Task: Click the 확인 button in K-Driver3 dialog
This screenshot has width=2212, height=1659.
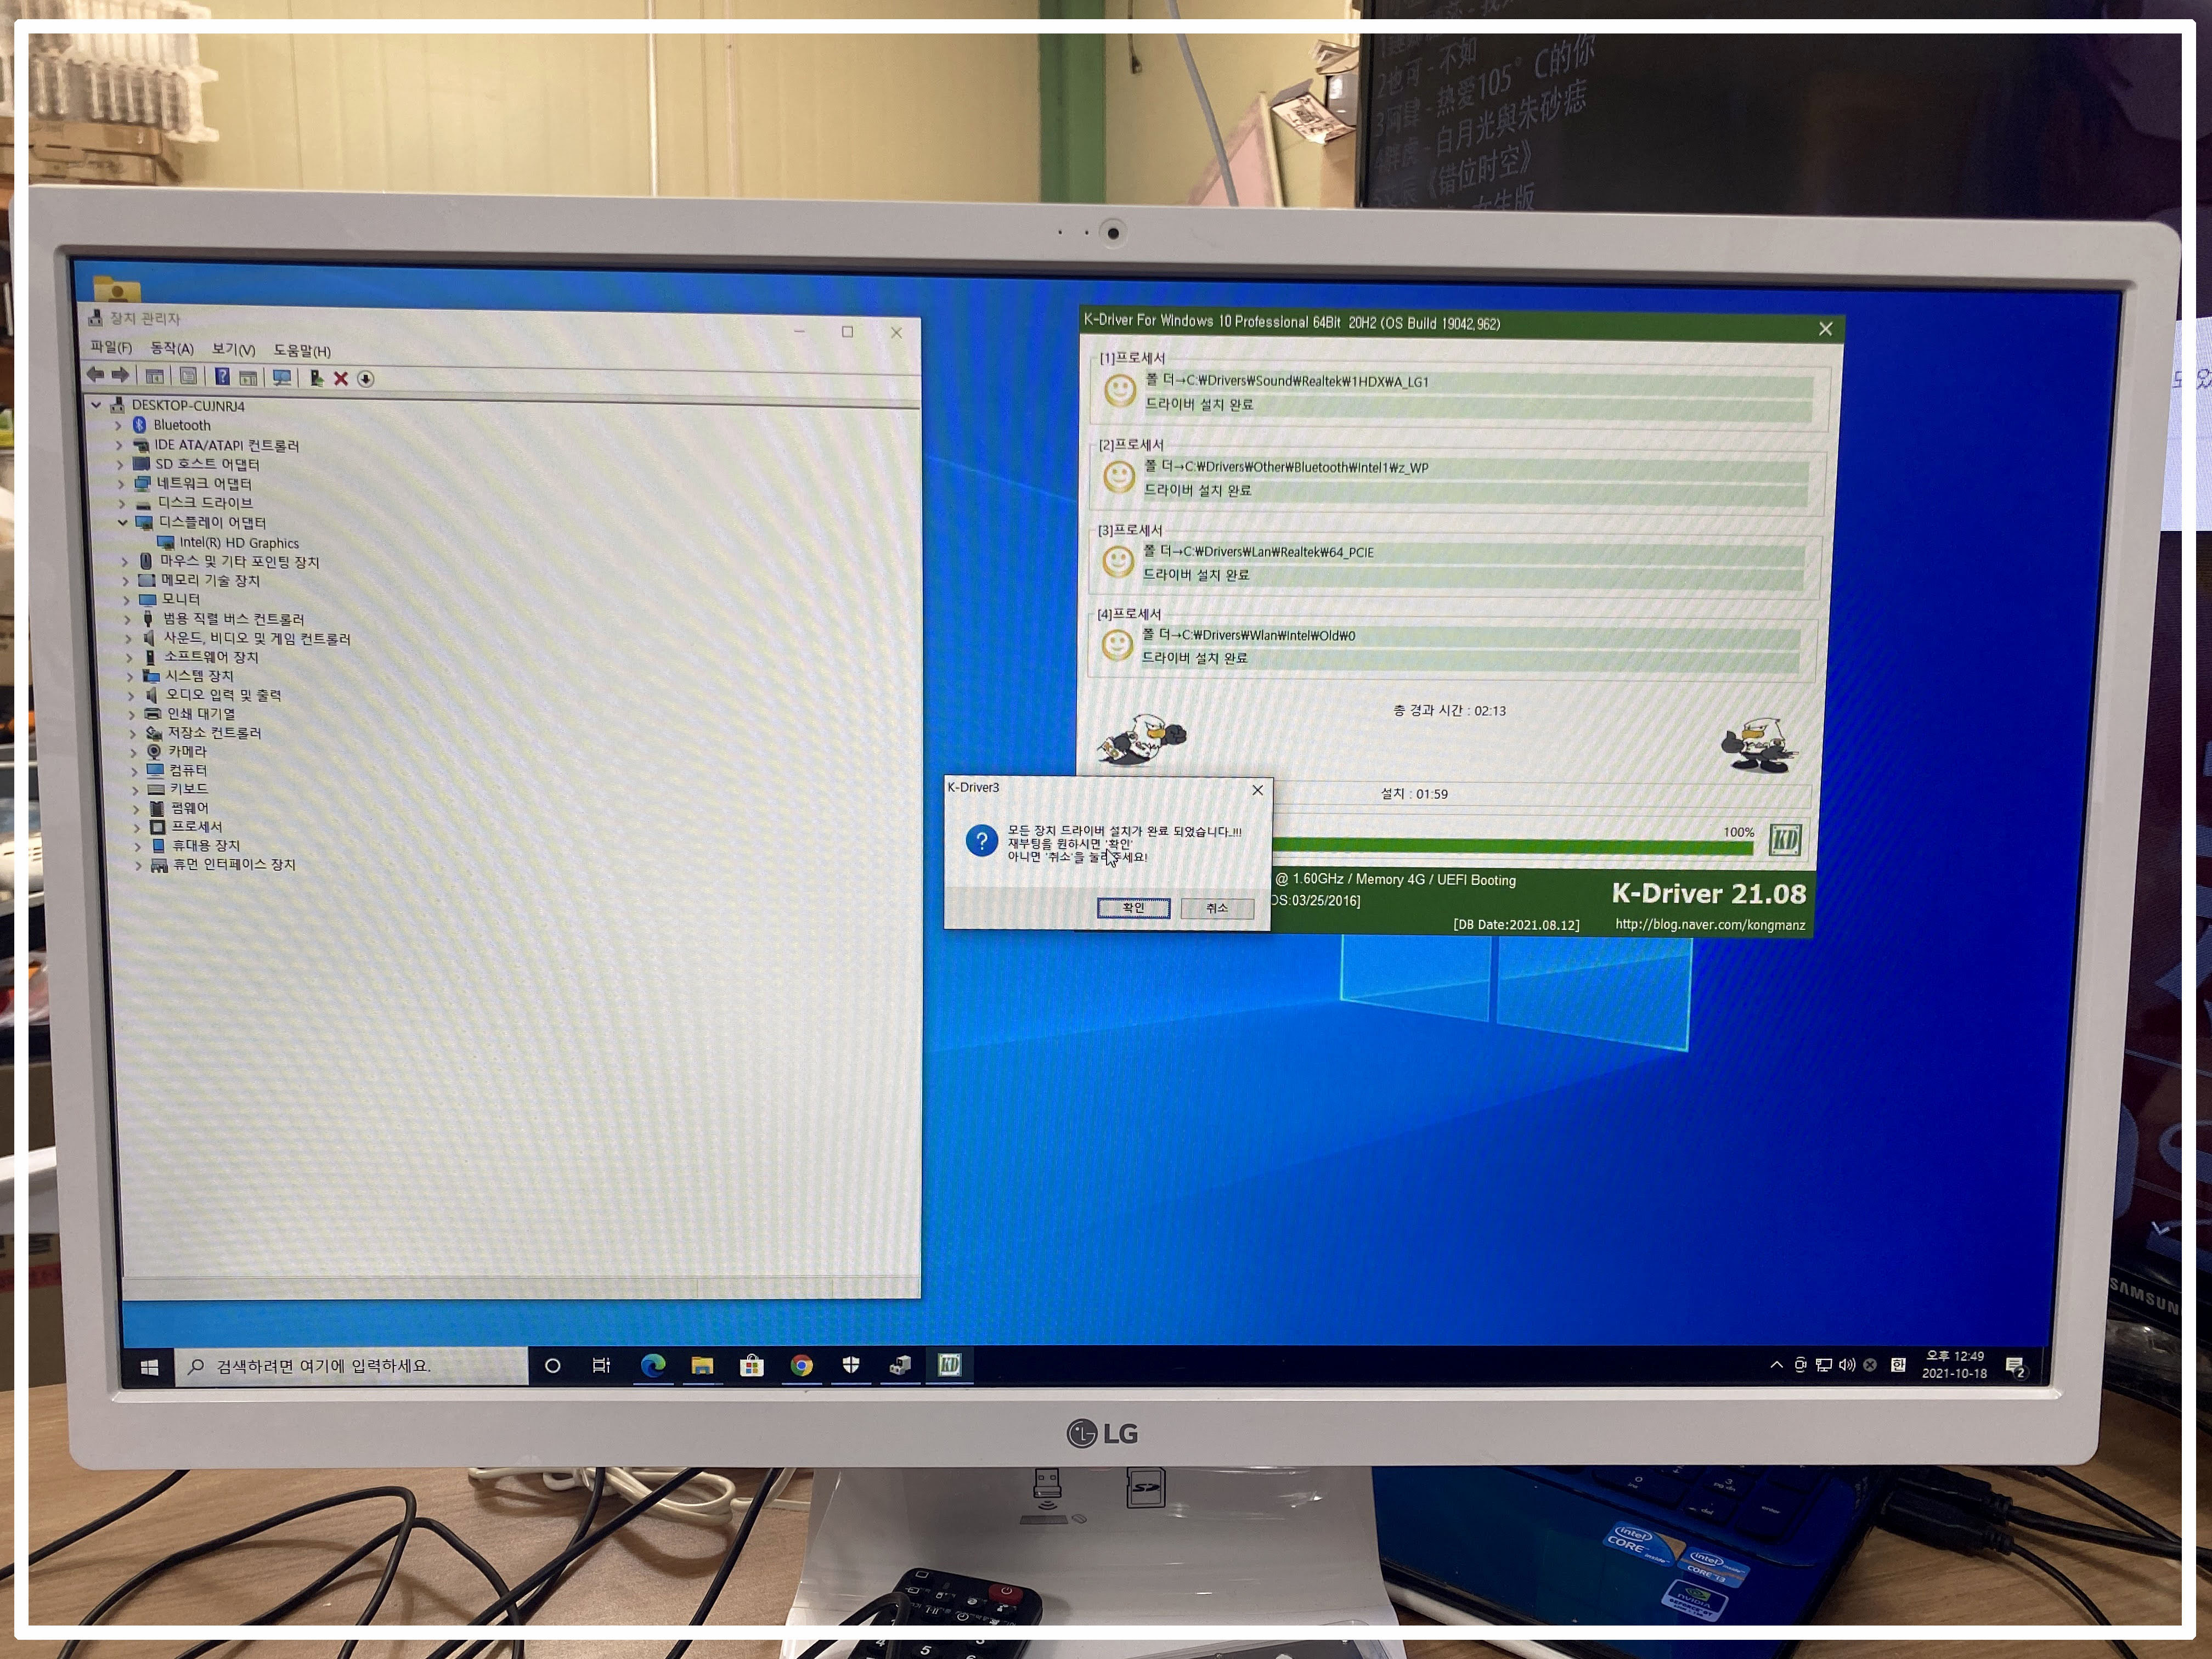Action: pos(1133,908)
